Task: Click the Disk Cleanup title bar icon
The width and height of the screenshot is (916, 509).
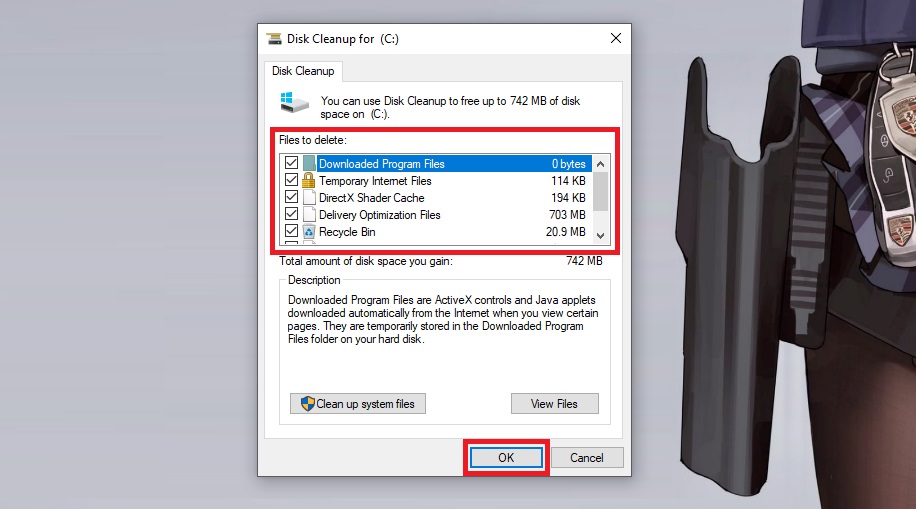Action: click(x=273, y=38)
